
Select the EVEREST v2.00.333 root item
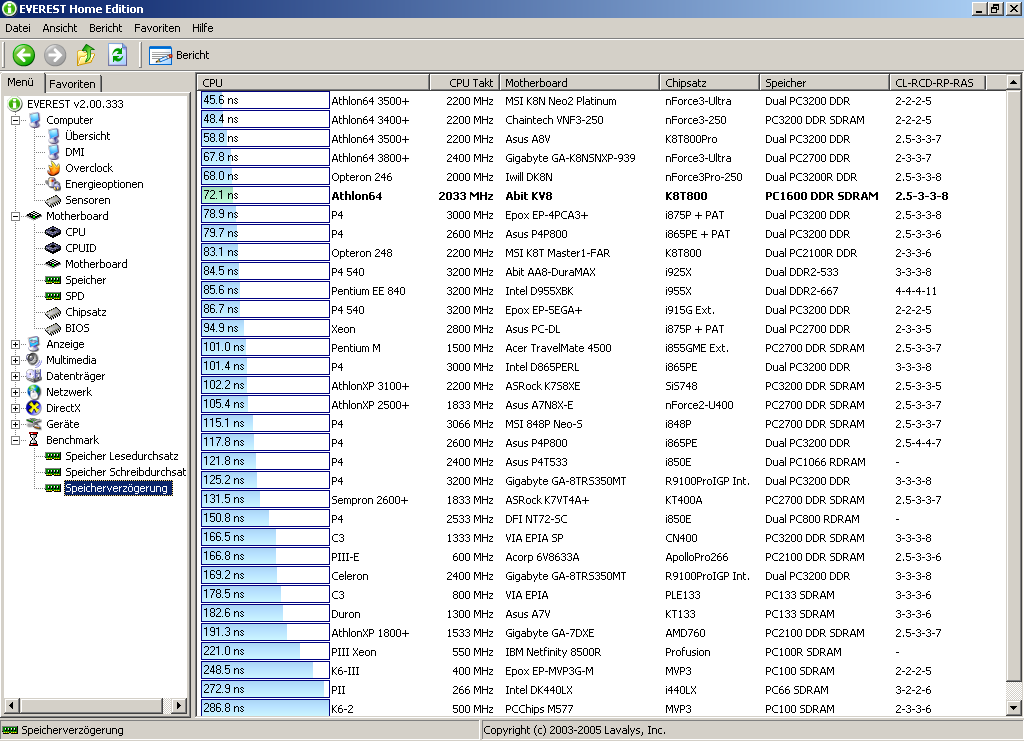[74, 104]
